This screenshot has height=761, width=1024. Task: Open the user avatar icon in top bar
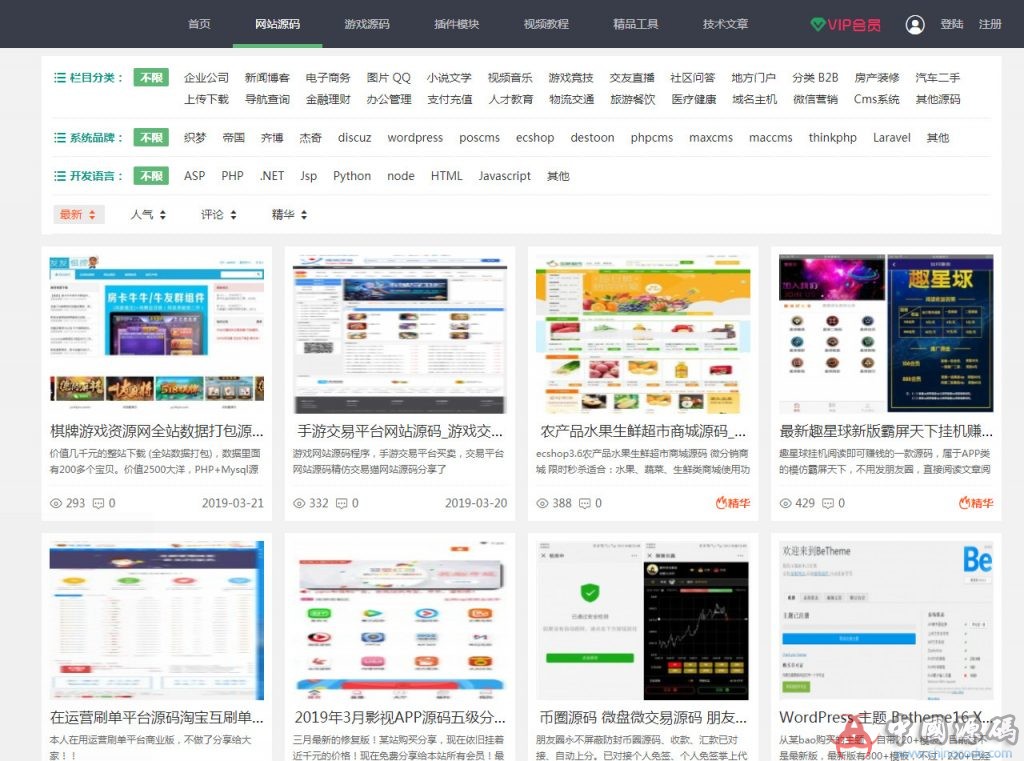click(x=916, y=25)
